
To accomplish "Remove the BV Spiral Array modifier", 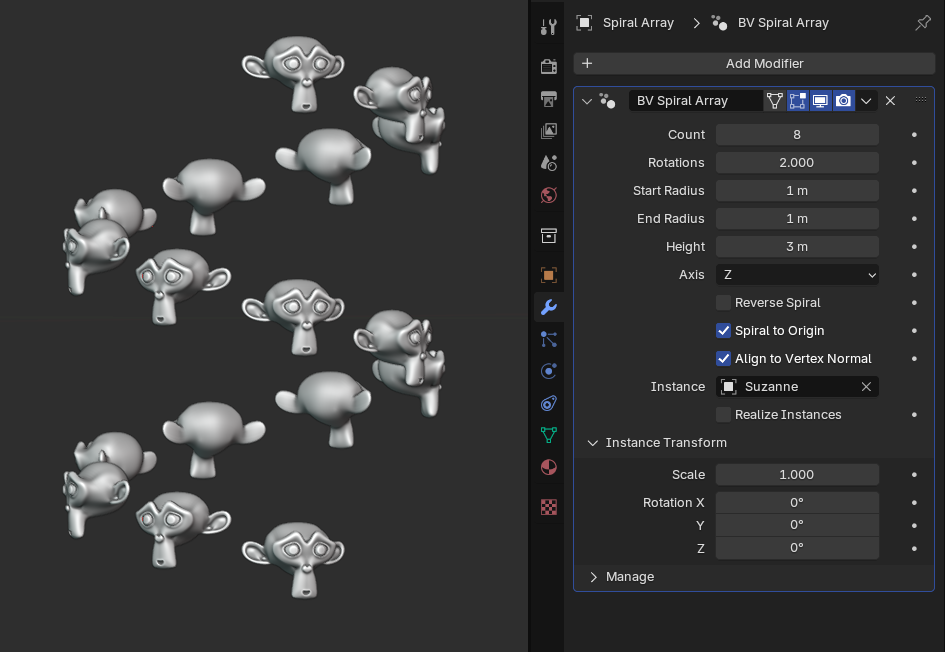I will 890,101.
